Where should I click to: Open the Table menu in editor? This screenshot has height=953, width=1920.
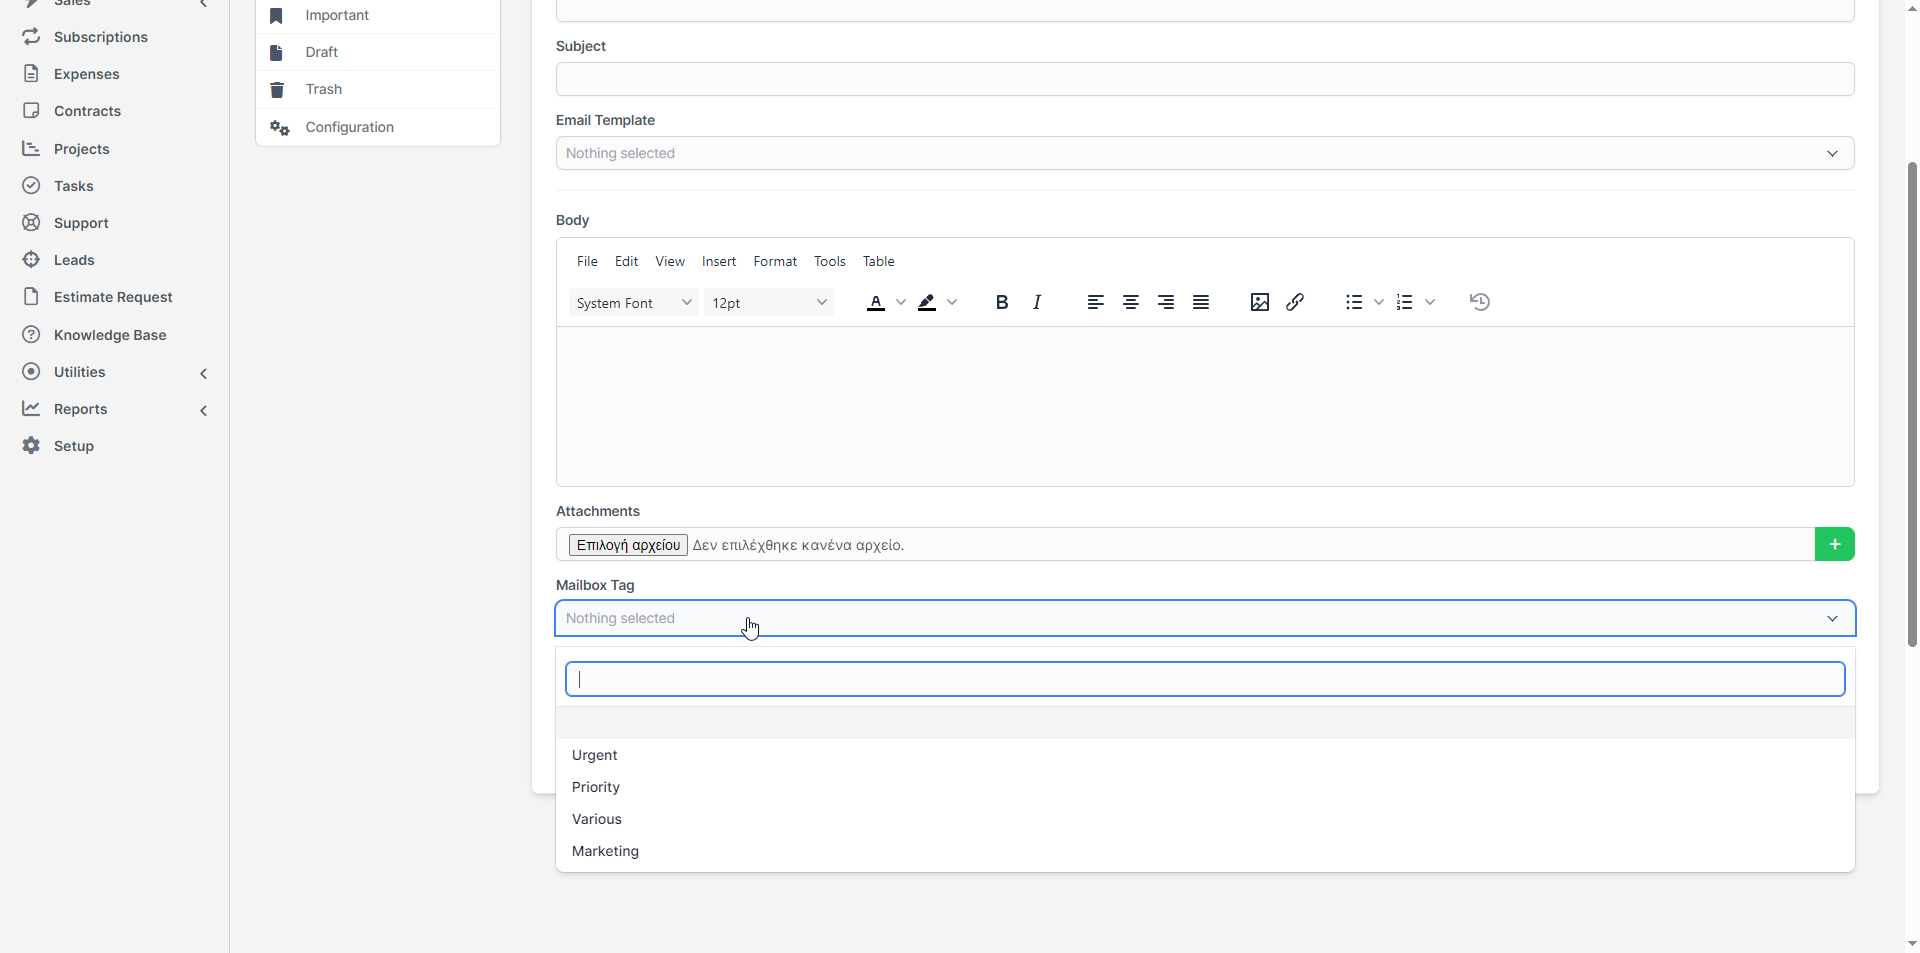click(x=878, y=261)
